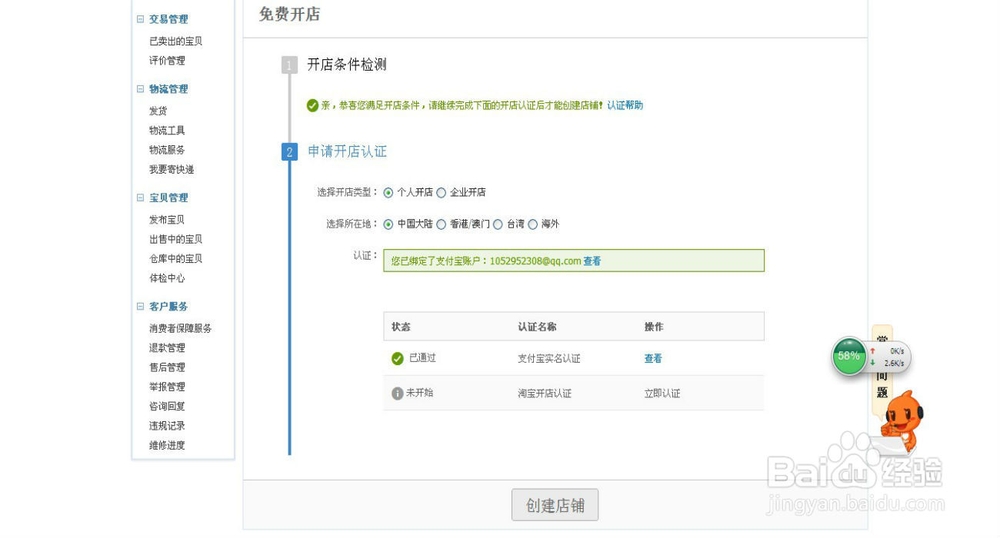
Task: Open 我要寄快递 in sidebar
Action: point(172,170)
